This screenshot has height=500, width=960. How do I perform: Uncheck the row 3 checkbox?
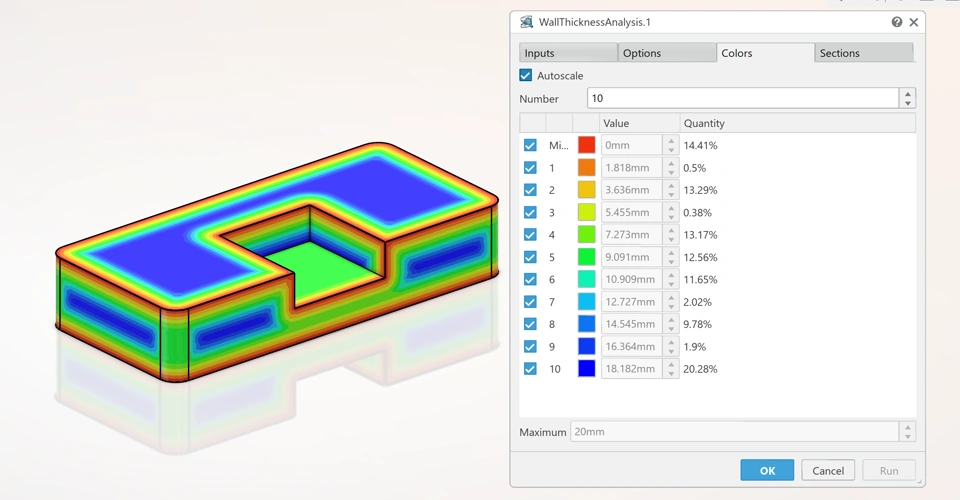click(530, 212)
